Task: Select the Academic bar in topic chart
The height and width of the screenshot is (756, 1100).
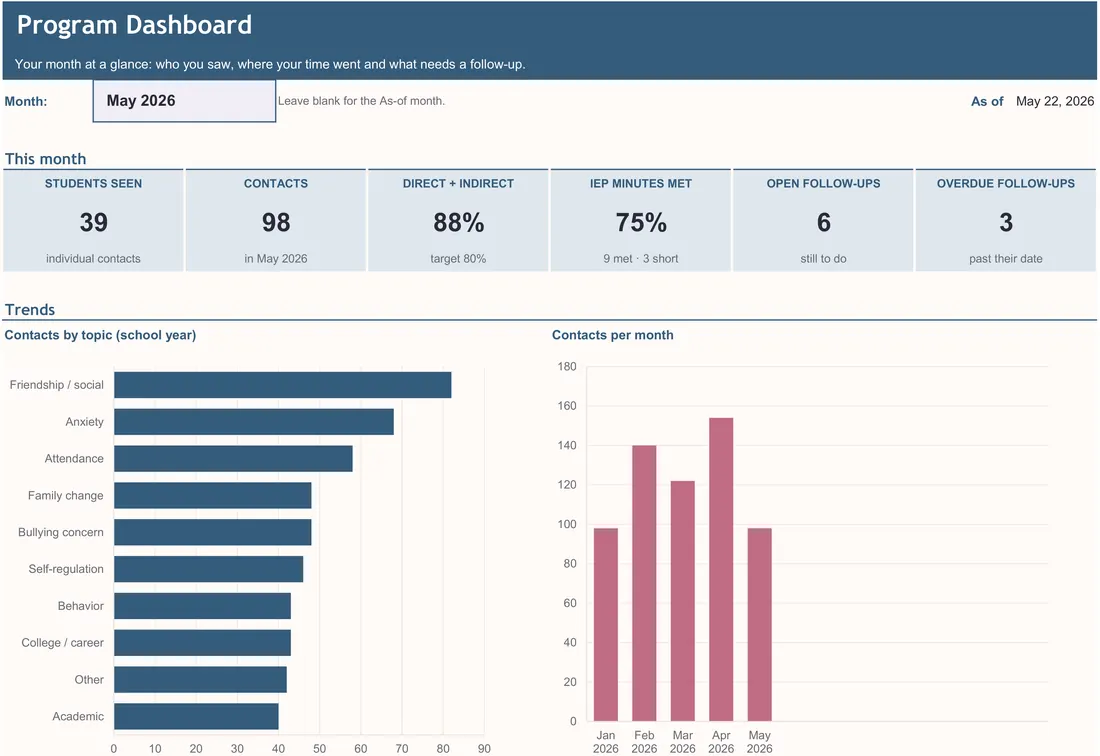Action: pos(196,717)
